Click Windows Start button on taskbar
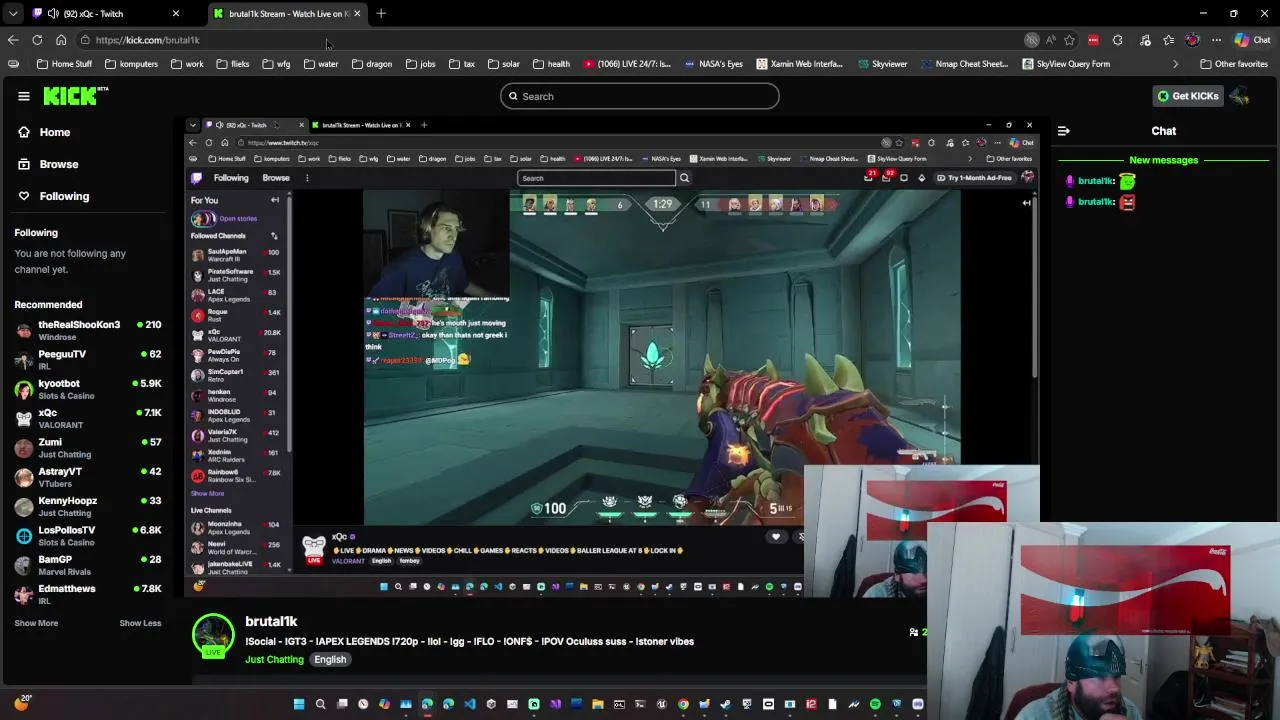1280x720 pixels. pos(299,704)
